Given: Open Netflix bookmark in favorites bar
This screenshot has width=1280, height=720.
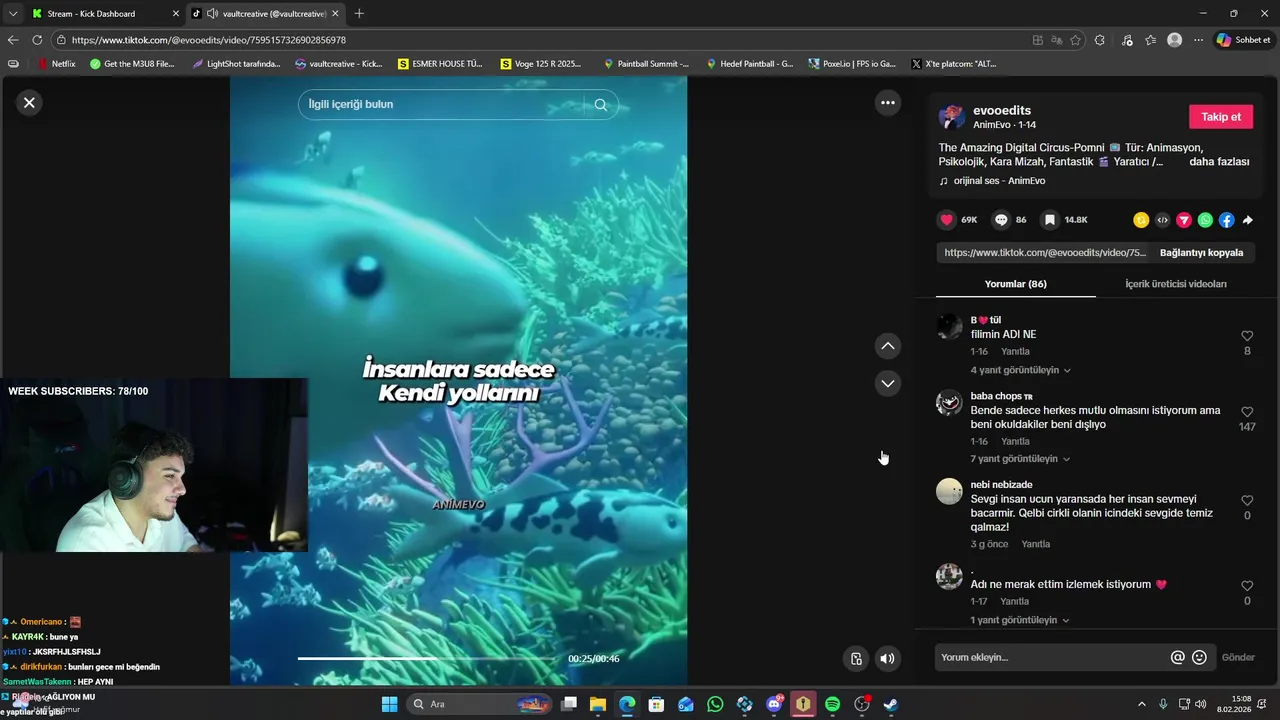Looking at the screenshot, I should tap(56, 63).
